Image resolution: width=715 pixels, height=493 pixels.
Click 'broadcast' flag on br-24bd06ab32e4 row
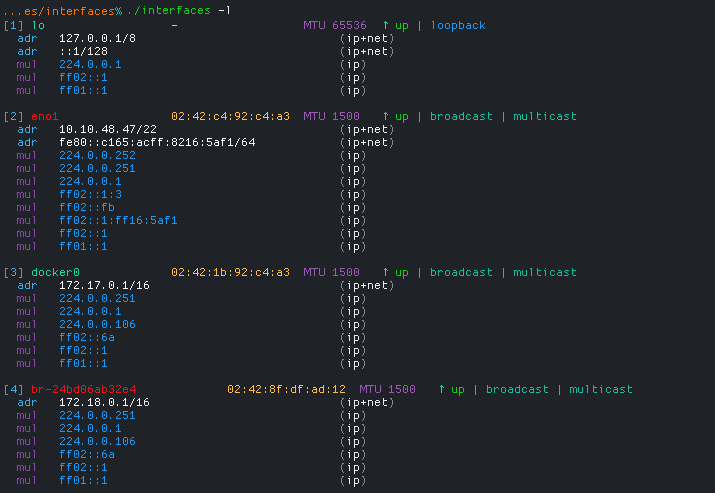click(x=517, y=389)
